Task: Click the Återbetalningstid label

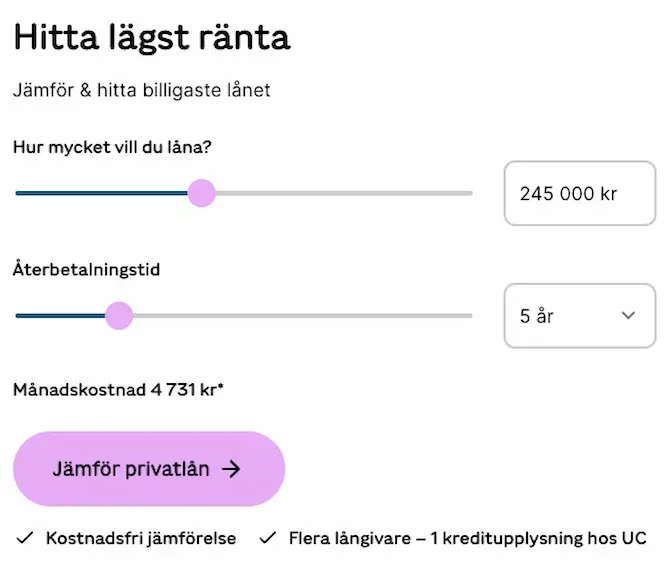Action: coord(87,269)
